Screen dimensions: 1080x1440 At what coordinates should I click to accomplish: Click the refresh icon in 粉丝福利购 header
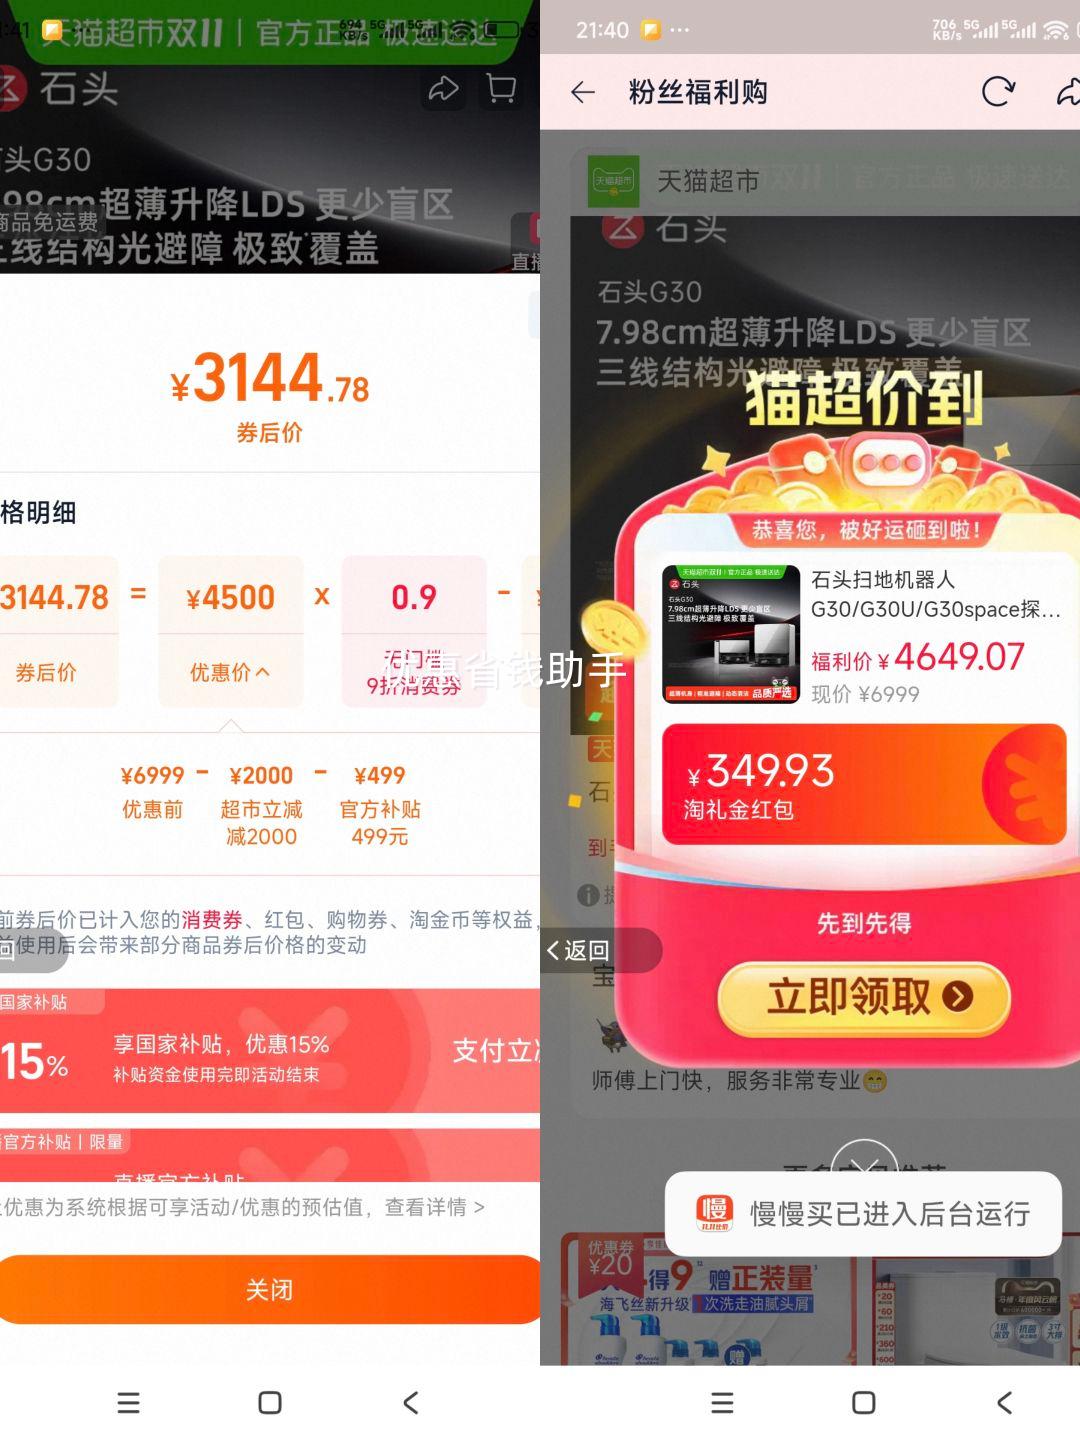pos(998,92)
